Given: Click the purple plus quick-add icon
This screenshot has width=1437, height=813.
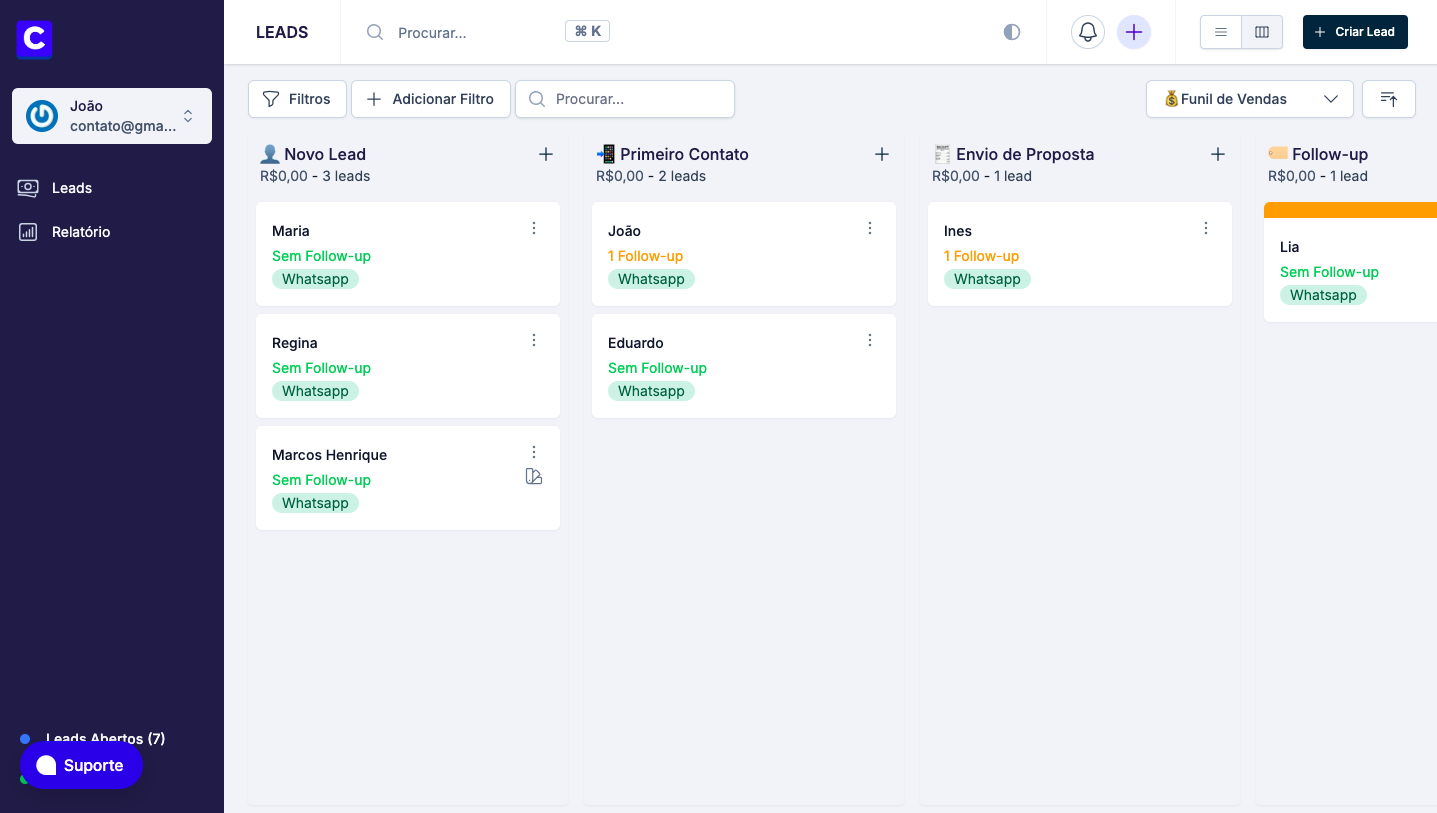Looking at the screenshot, I should pyautogui.click(x=1133, y=32).
